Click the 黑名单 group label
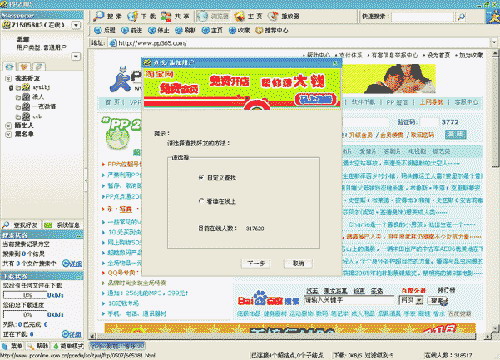The height and width of the screenshot is (360, 500). click(x=24, y=134)
